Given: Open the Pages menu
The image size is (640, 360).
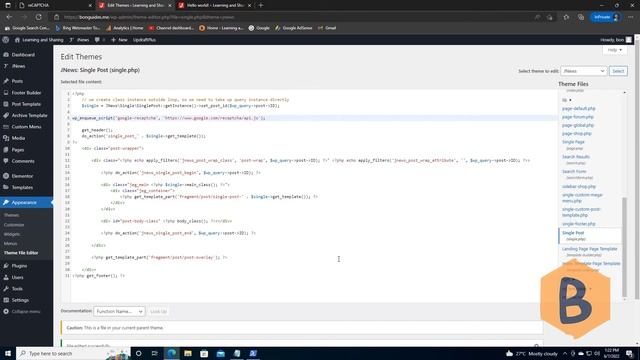Looking at the screenshot, I should [18, 150].
